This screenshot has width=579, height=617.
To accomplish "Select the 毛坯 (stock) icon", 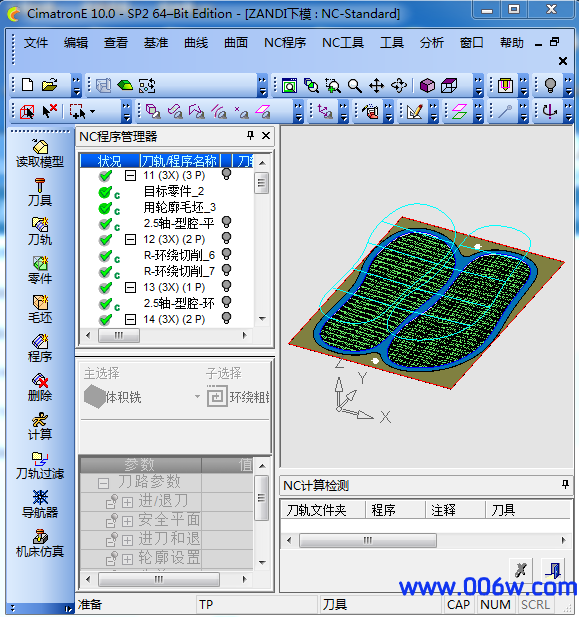I will 40,309.
